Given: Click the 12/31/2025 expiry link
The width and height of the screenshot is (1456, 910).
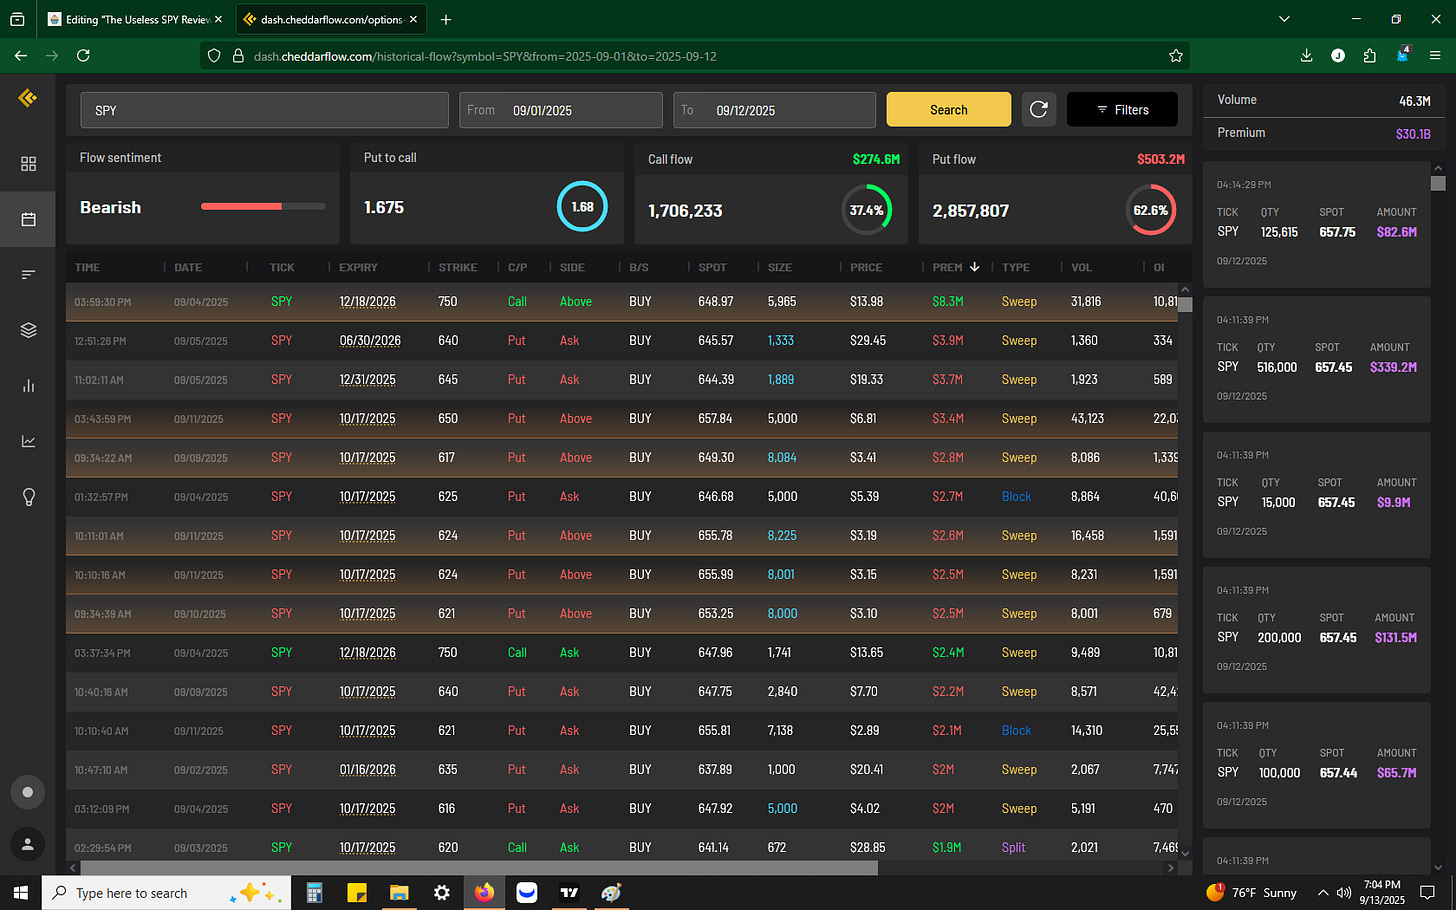Looking at the screenshot, I should coord(367,379).
